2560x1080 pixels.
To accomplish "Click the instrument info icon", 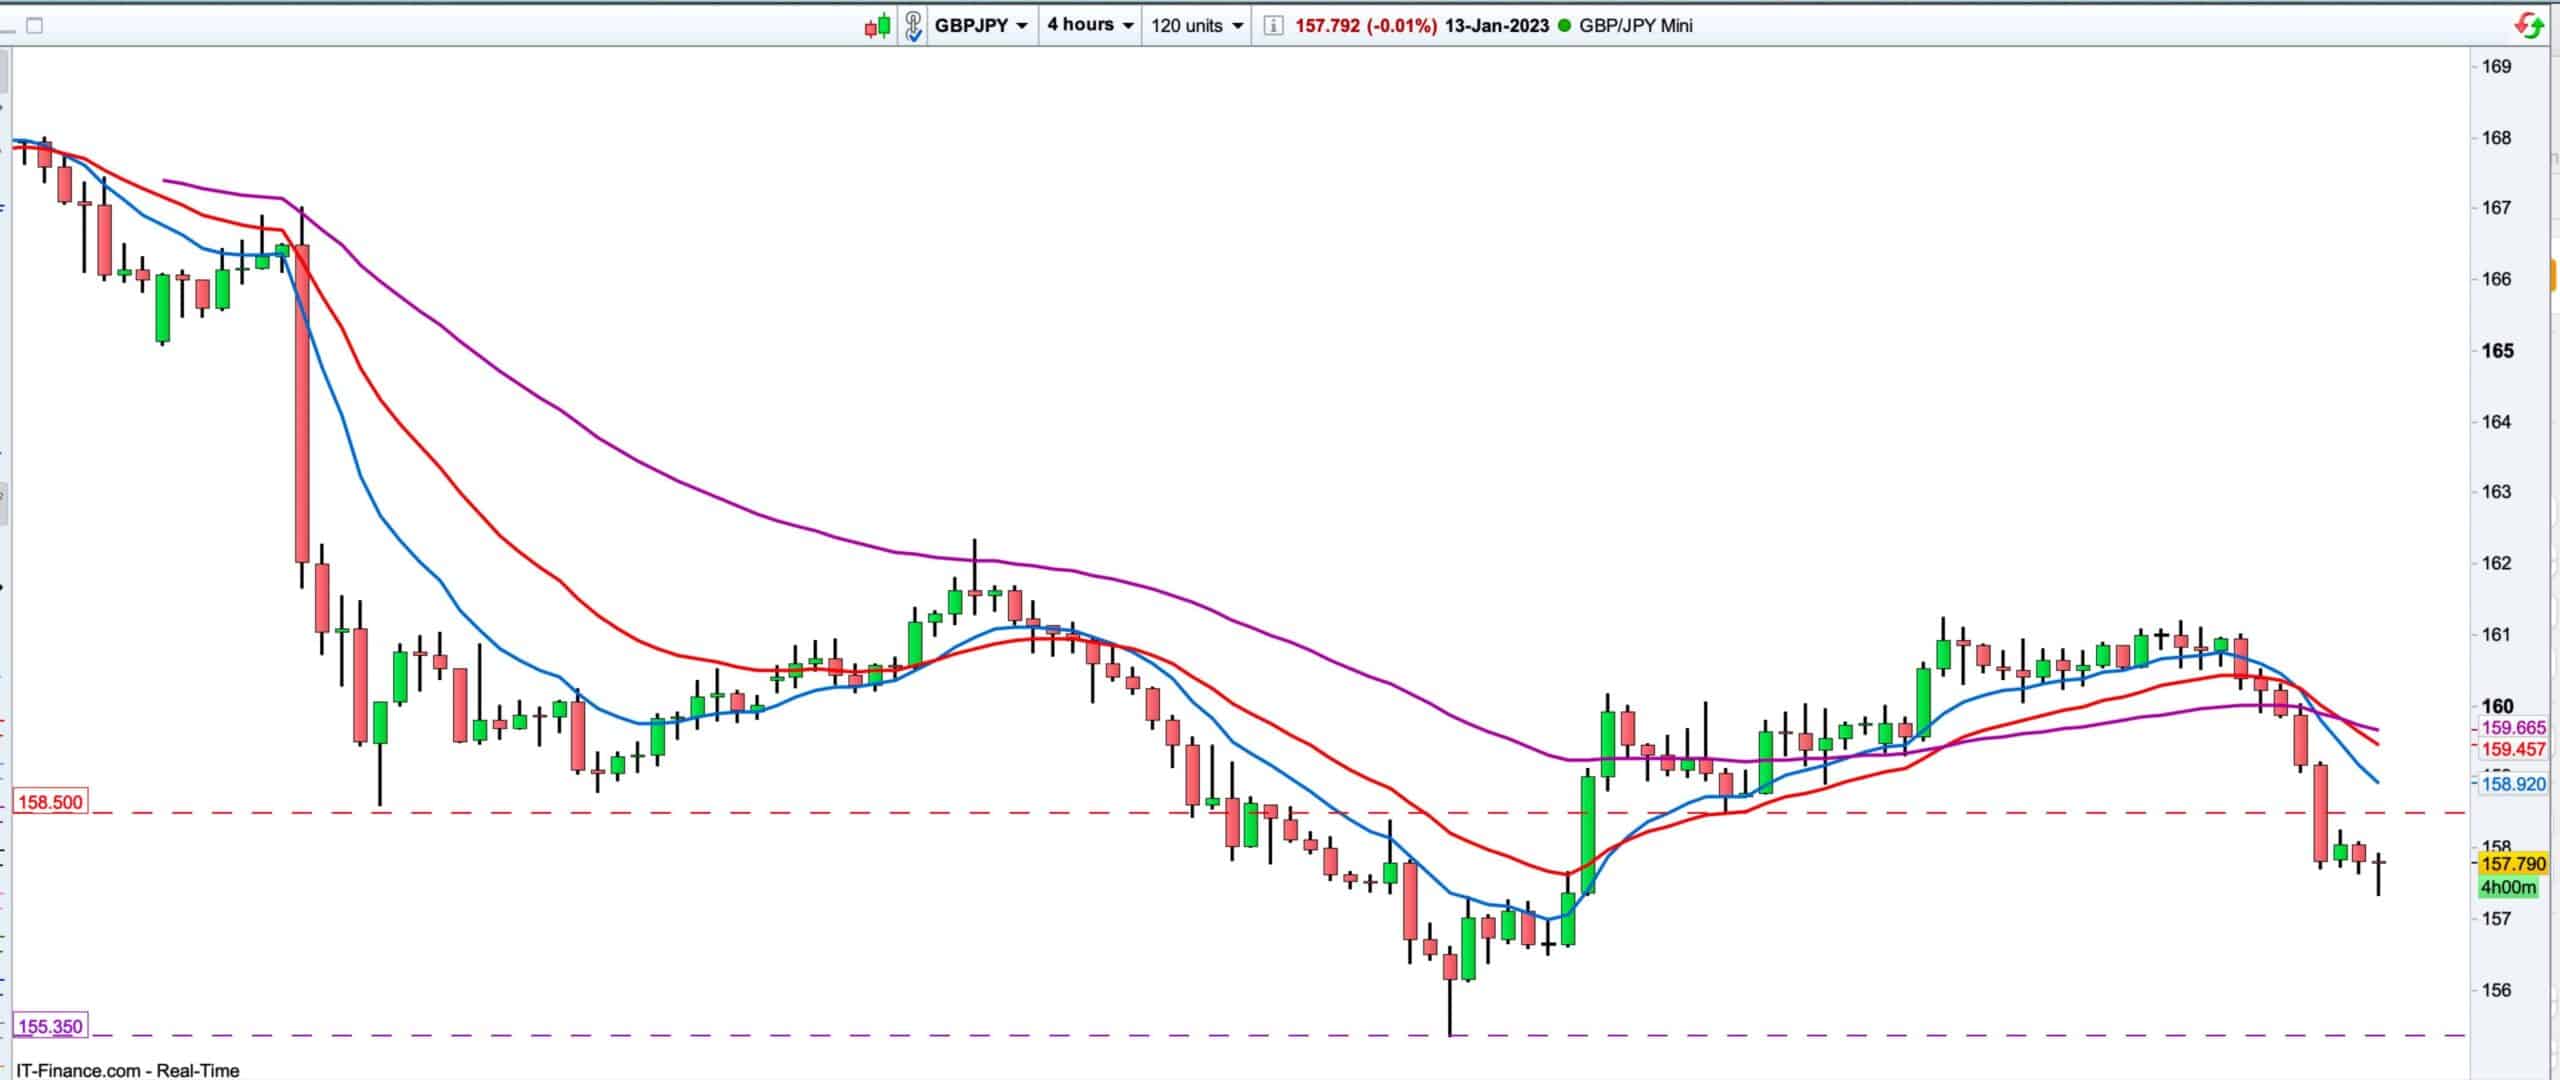I will click(x=1273, y=26).
